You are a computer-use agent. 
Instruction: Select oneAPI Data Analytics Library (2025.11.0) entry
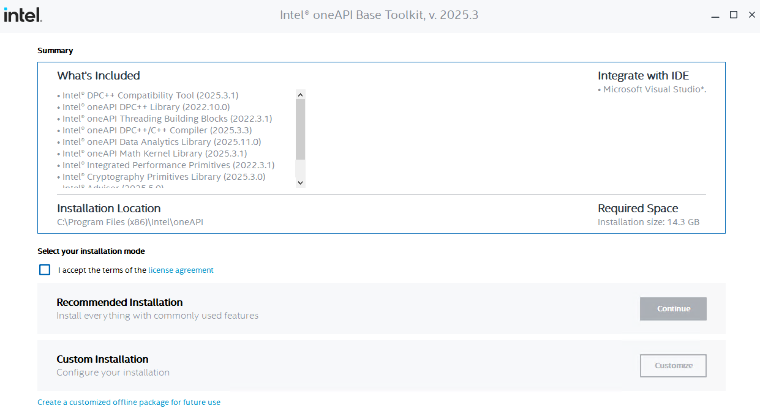[159, 142]
